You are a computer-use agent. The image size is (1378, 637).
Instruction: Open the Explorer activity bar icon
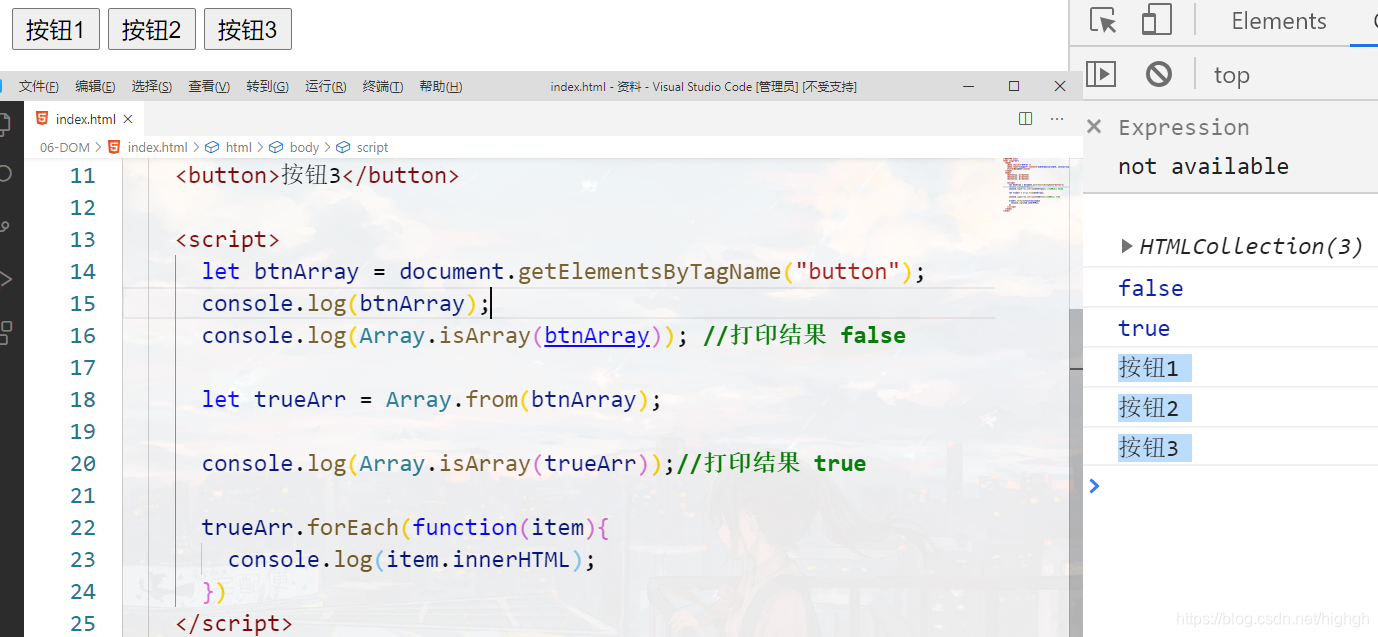click(5, 124)
